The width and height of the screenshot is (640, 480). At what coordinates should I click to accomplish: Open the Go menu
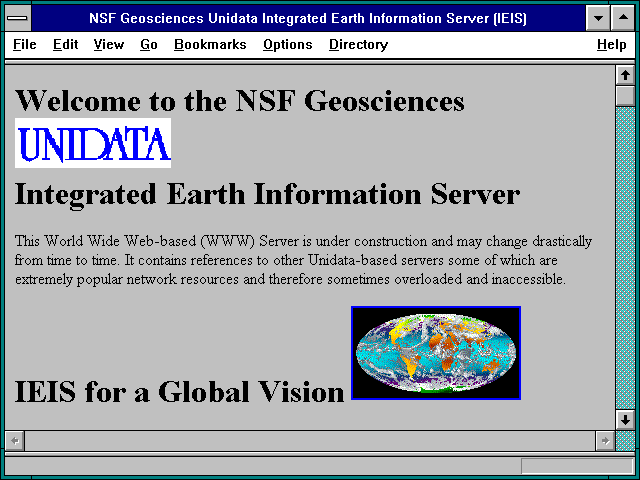149,44
